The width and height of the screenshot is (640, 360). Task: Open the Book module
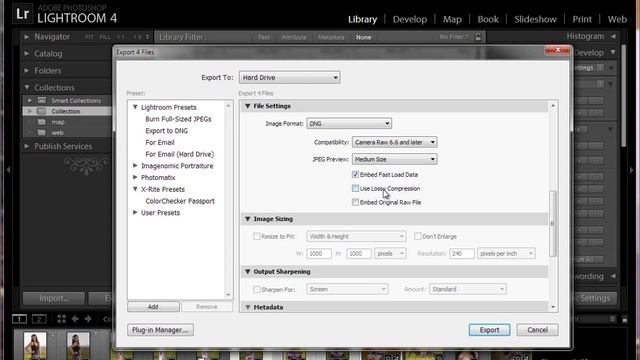(488, 19)
